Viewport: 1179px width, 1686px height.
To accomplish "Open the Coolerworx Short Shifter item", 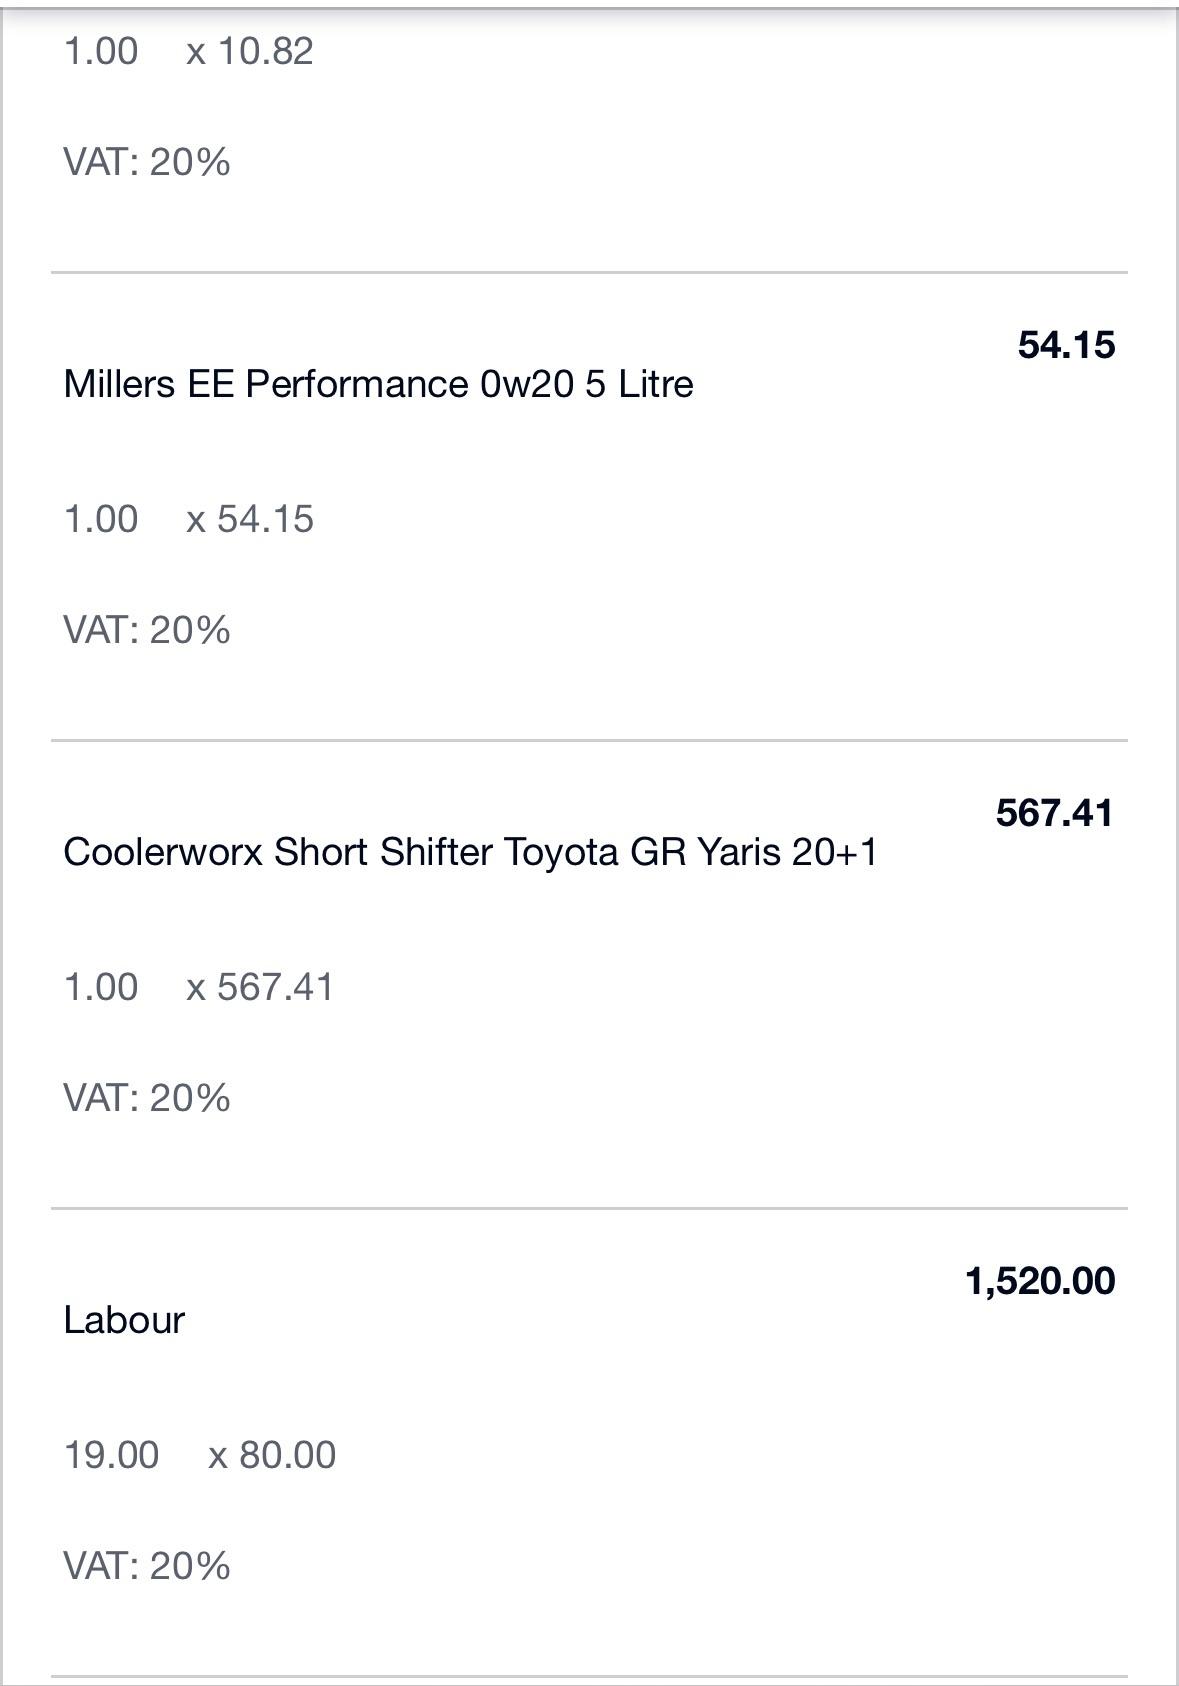I will 470,852.
